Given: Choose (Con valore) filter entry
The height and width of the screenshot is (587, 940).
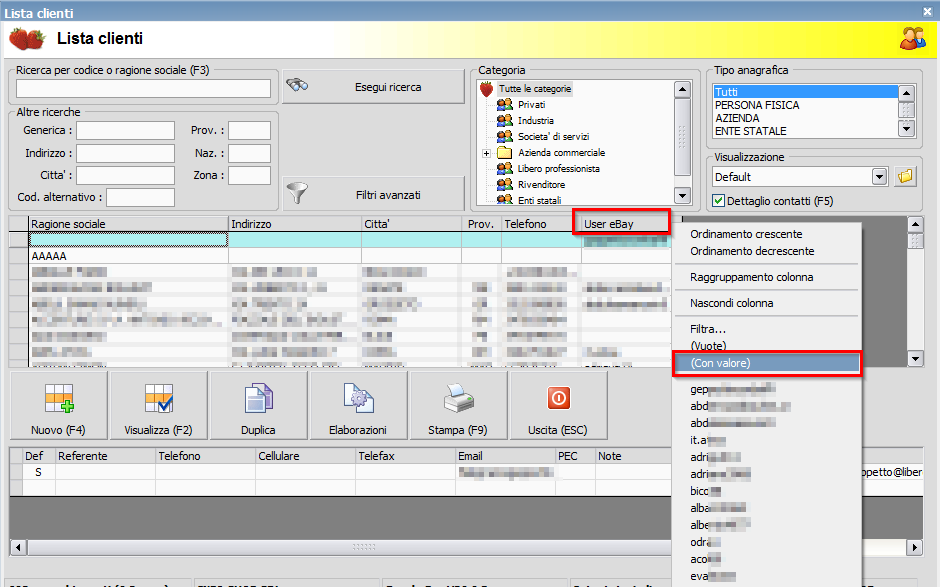Looking at the screenshot, I should 767,363.
